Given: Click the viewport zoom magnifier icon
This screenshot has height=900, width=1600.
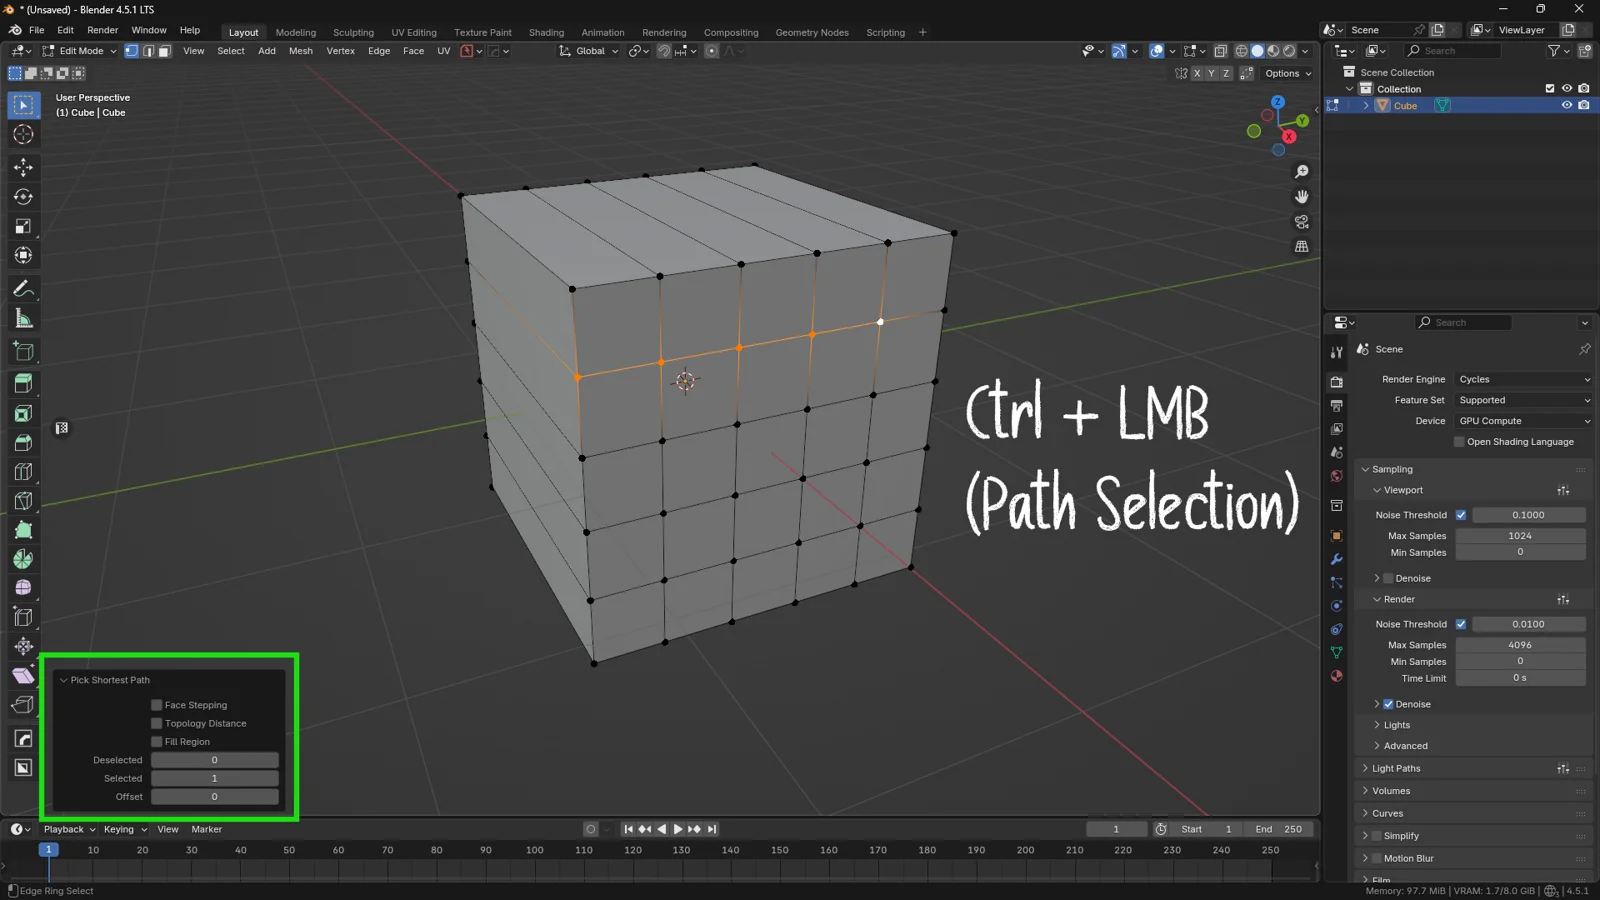Looking at the screenshot, I should pyautogui.click(x=1301, y=172).
